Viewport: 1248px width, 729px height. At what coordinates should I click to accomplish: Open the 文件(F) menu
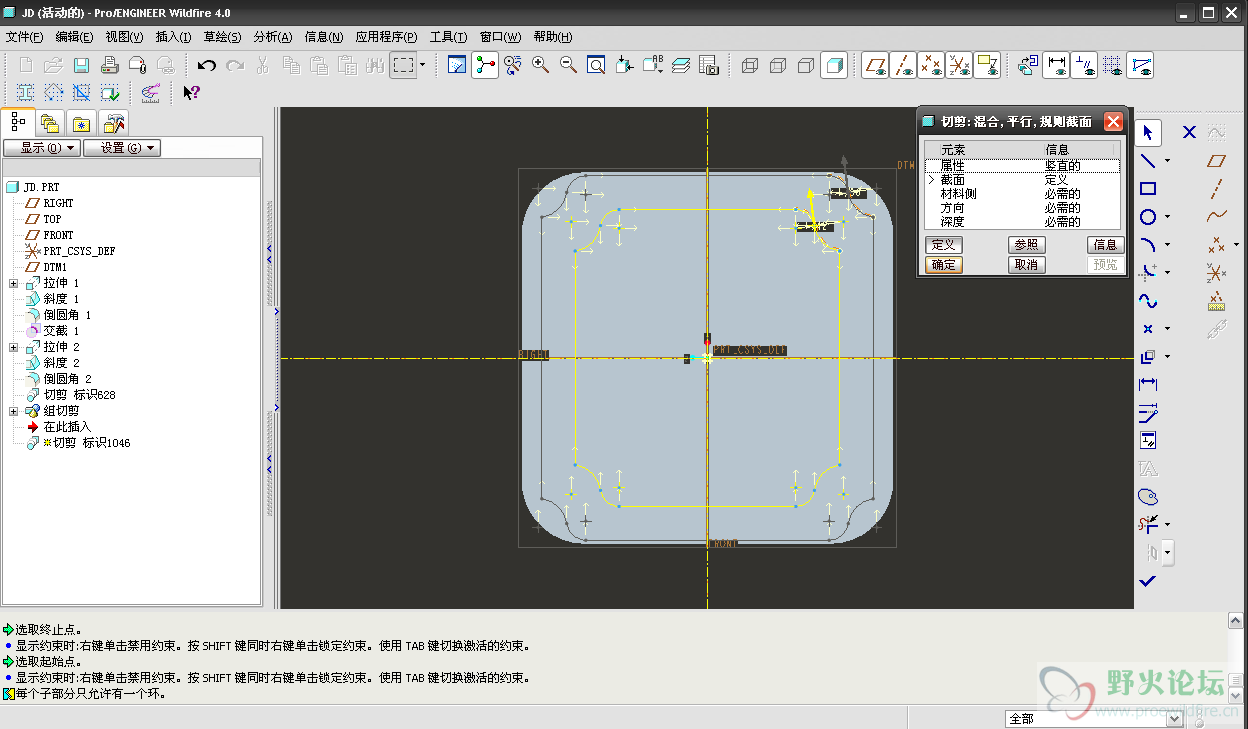[25, 37]
